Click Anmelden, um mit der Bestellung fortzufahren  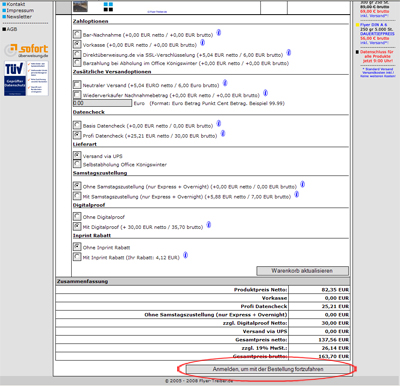point(268,369)
